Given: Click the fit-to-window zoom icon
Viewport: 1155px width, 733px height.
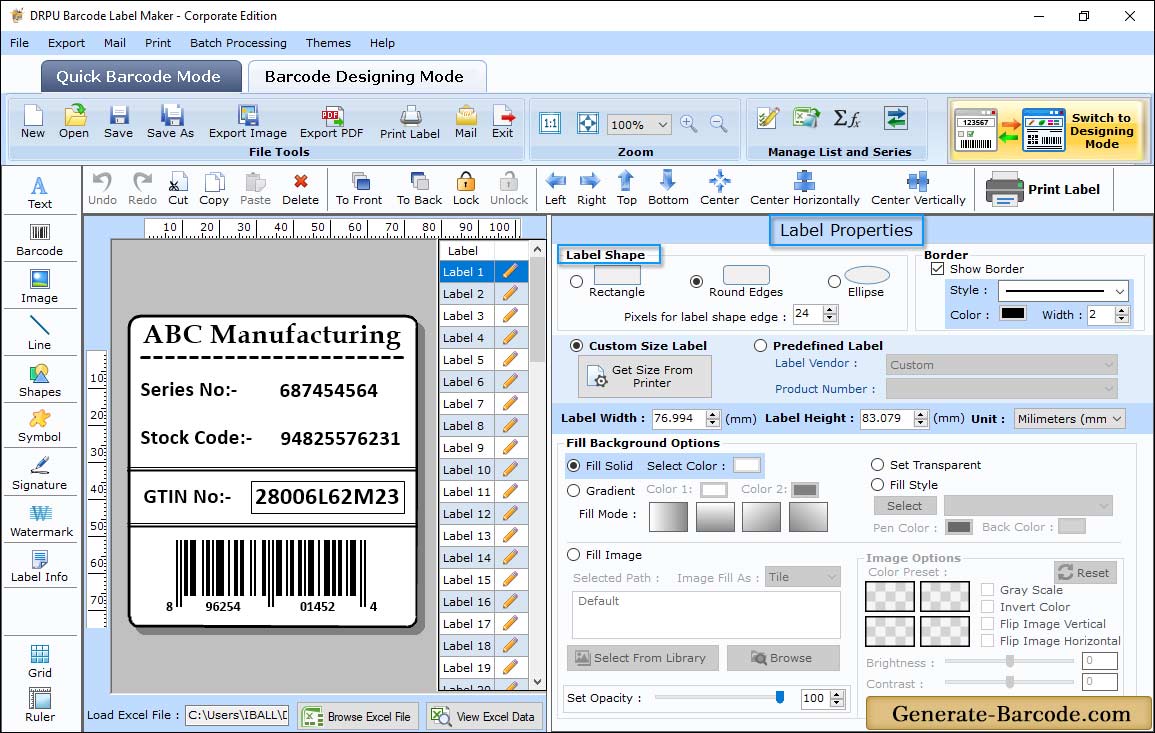Looking at the screenshot, I should click(x=588, y=123).
